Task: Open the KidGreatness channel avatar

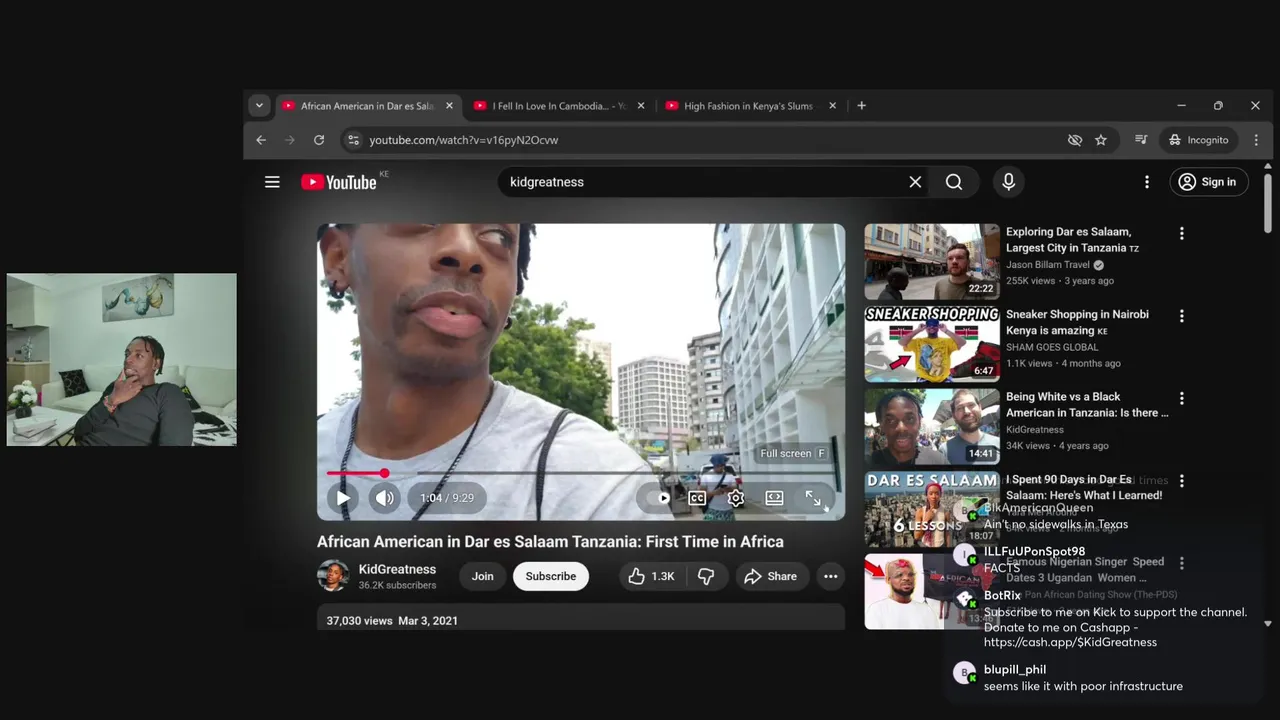Action: pyautogui.click(x=333, y=576)
